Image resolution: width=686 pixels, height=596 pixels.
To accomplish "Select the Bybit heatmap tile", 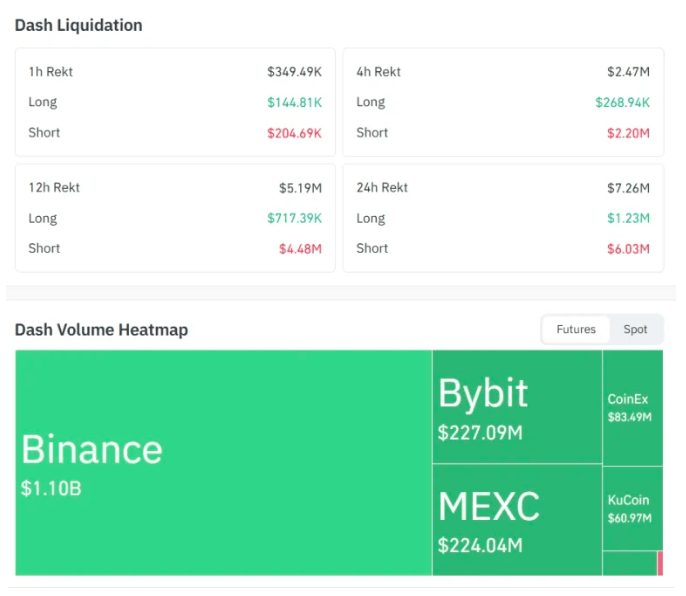I will tap(517, 407).
